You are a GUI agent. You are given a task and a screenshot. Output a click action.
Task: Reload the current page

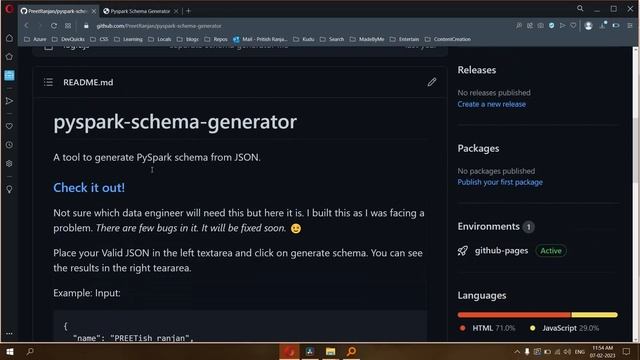54,25
